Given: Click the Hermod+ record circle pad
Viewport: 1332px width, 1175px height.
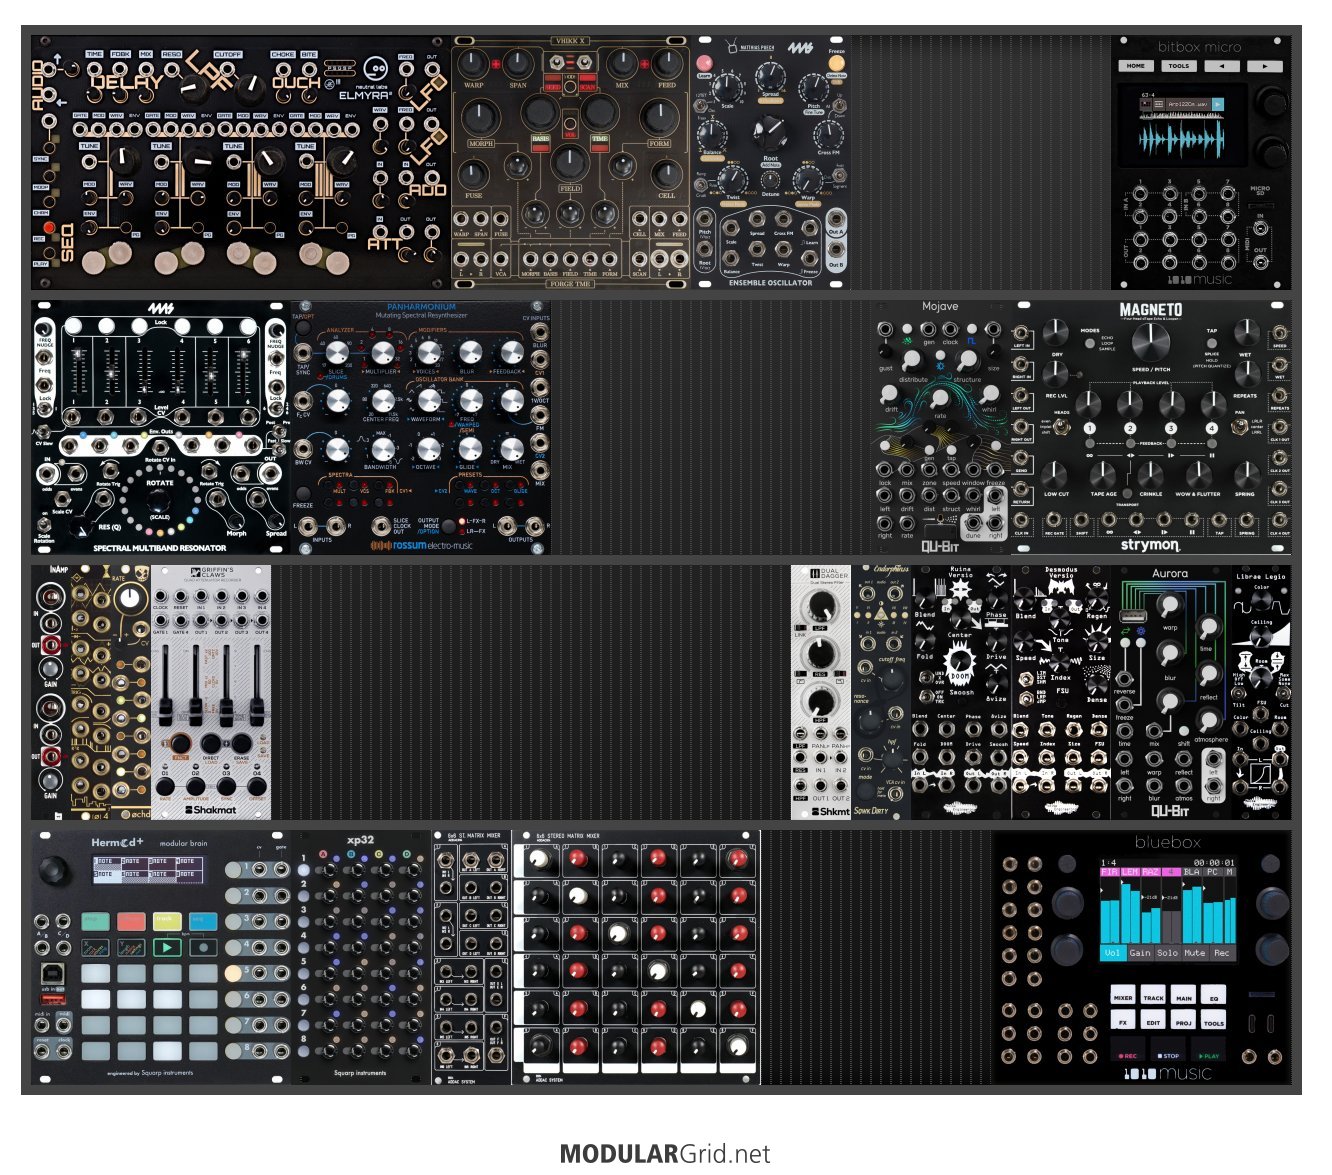Looking at the screenshot, I should [203, 947].
